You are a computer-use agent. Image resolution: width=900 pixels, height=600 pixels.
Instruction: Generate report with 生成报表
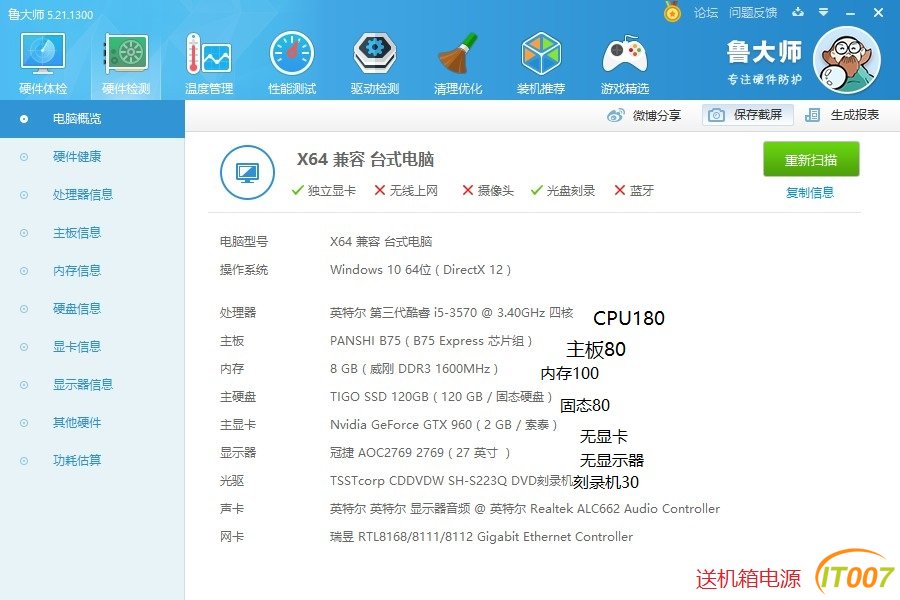[841, 115]
